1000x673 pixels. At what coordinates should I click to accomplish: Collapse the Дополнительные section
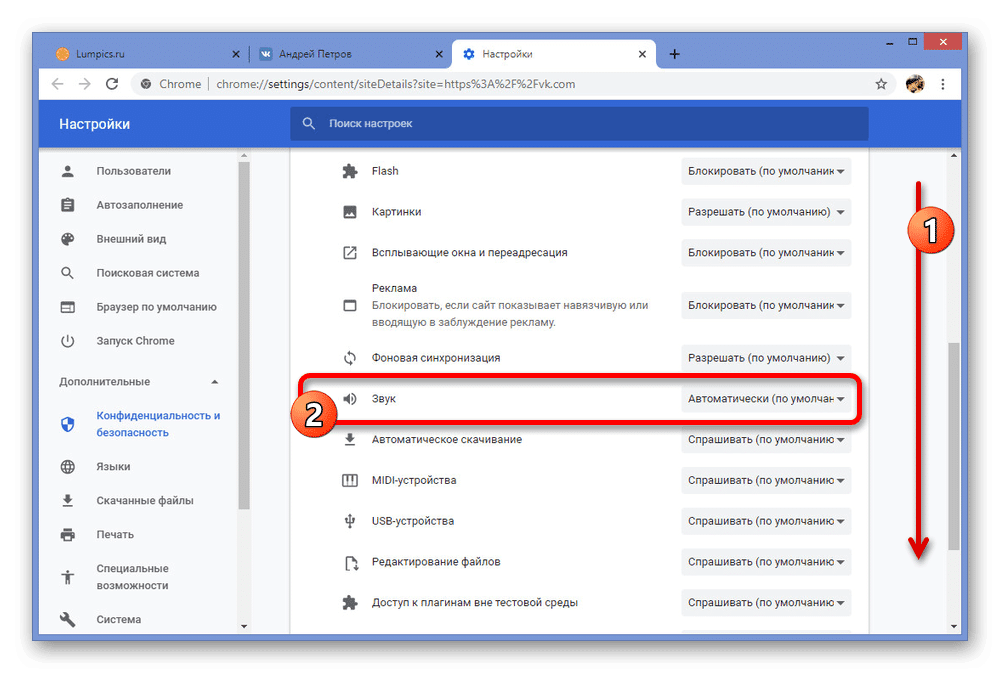(x=215, y=382)
